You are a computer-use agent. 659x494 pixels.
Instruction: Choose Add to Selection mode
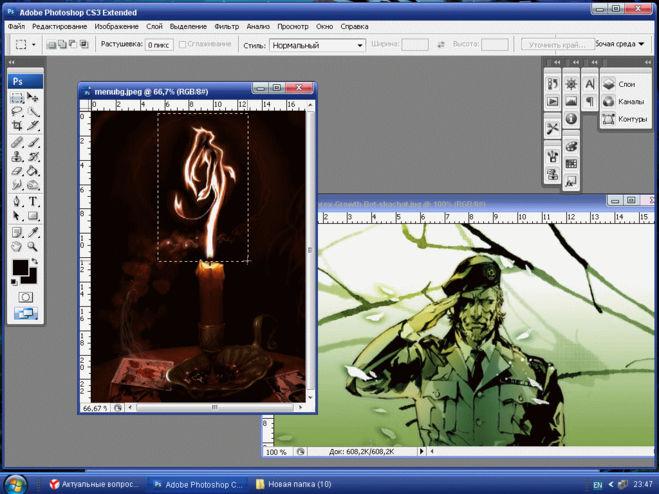pos(62,44)
